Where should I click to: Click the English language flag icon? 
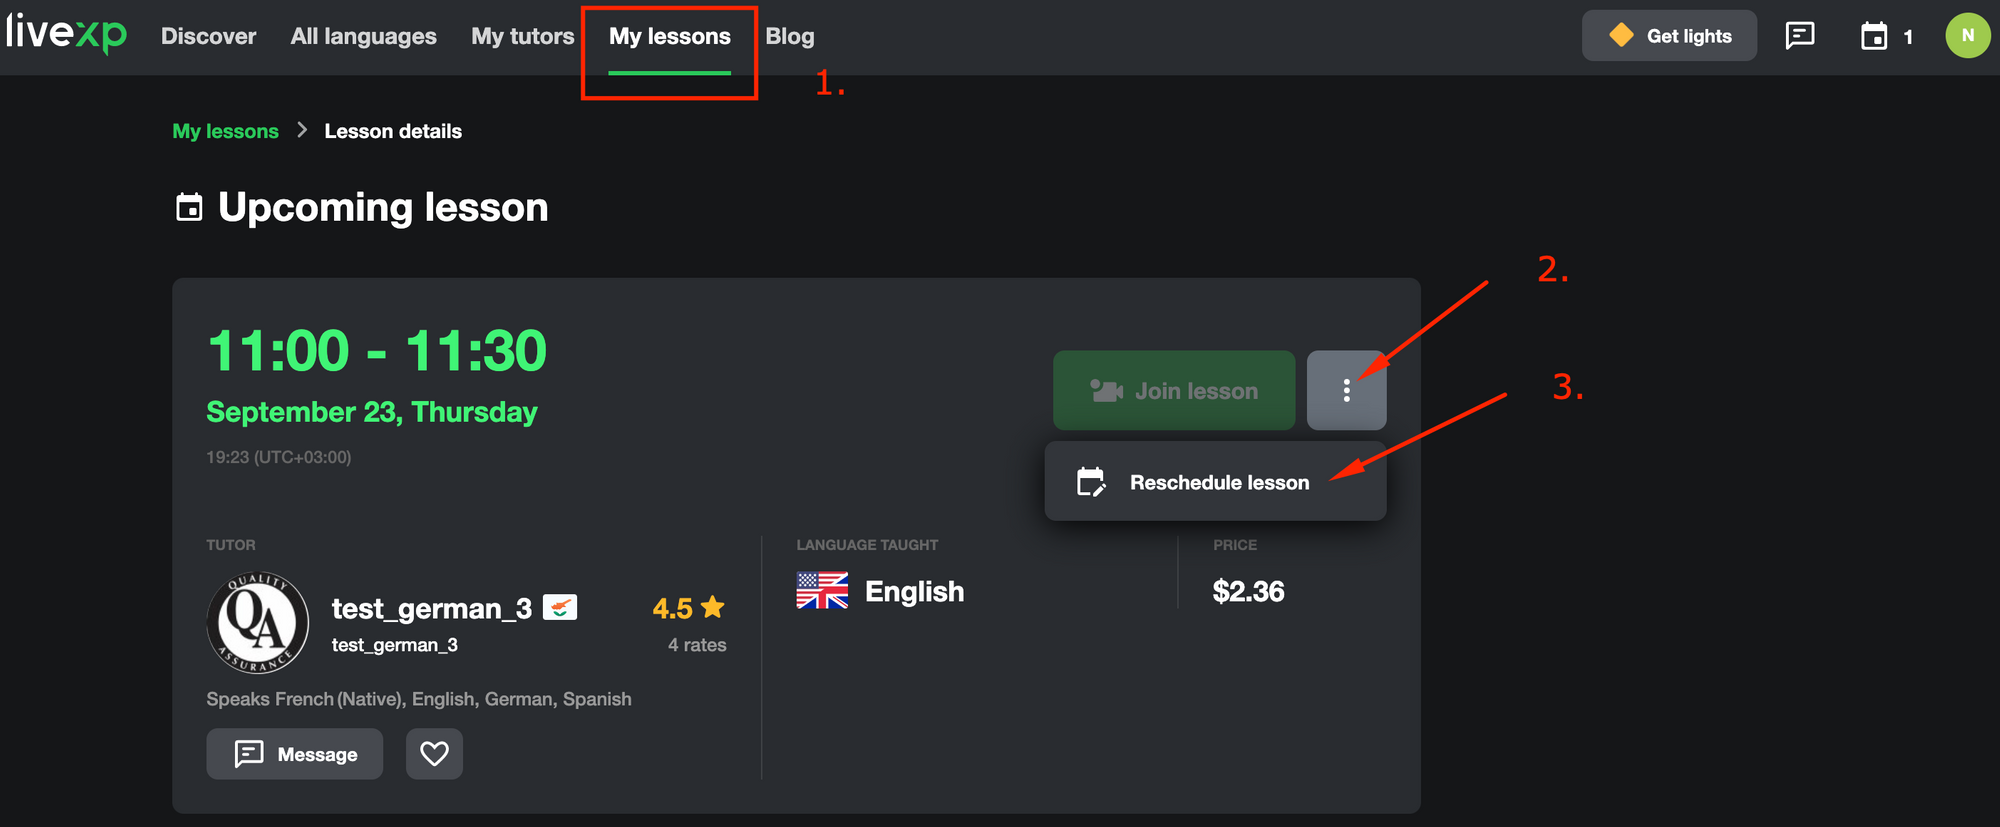click(x=822, y=591)
